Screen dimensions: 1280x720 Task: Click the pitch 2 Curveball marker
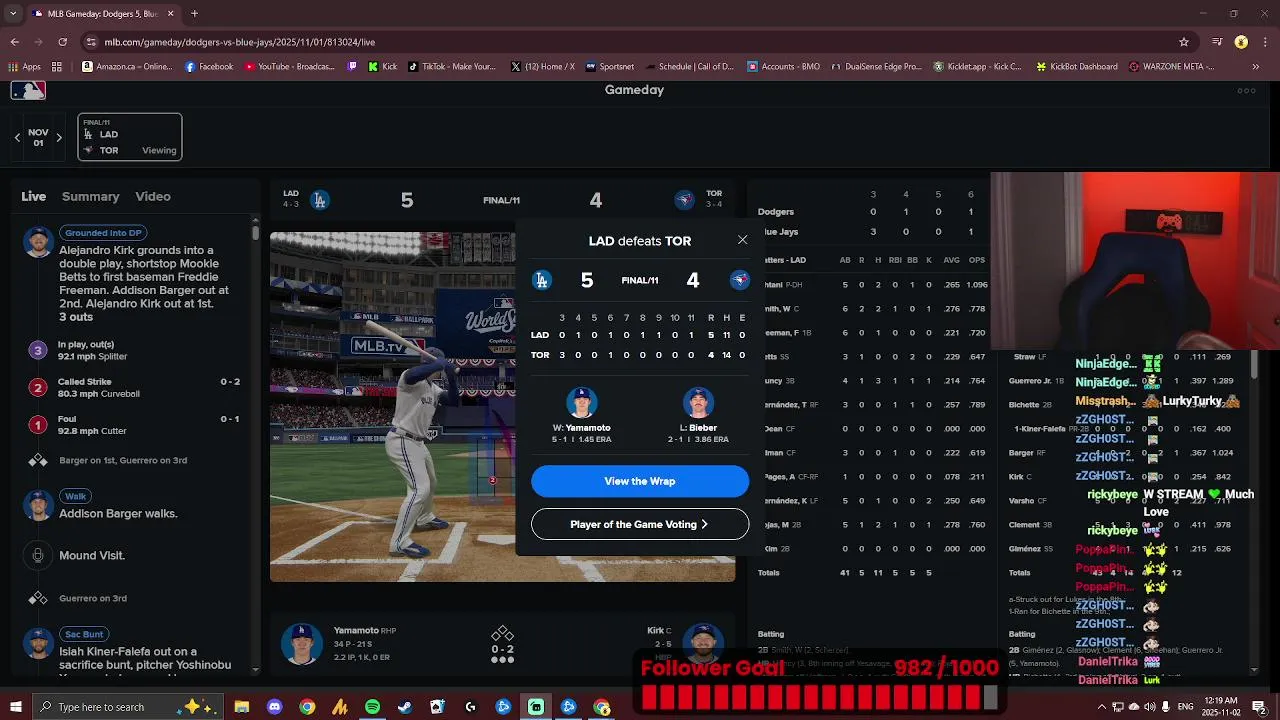tap(38, 388)
